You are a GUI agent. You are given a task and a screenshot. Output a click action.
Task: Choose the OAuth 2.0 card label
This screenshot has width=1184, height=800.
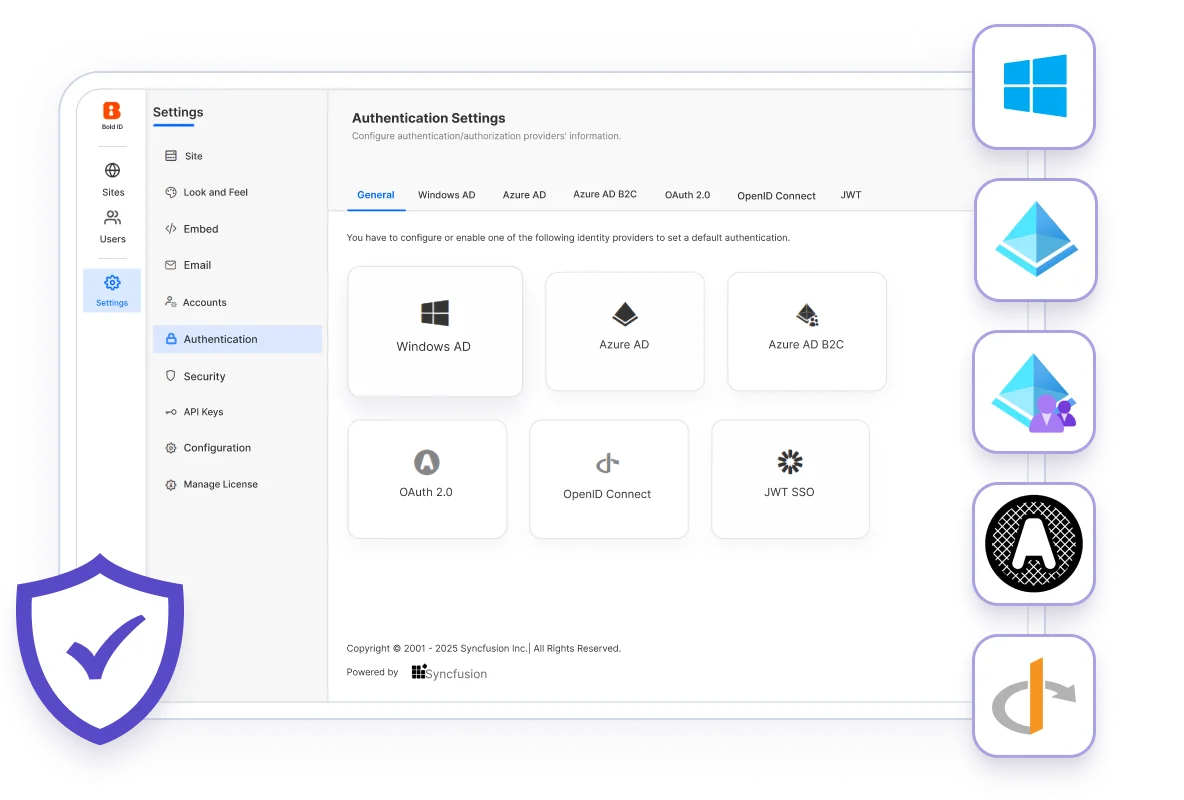pyautogui.click(x=426, y=493)
